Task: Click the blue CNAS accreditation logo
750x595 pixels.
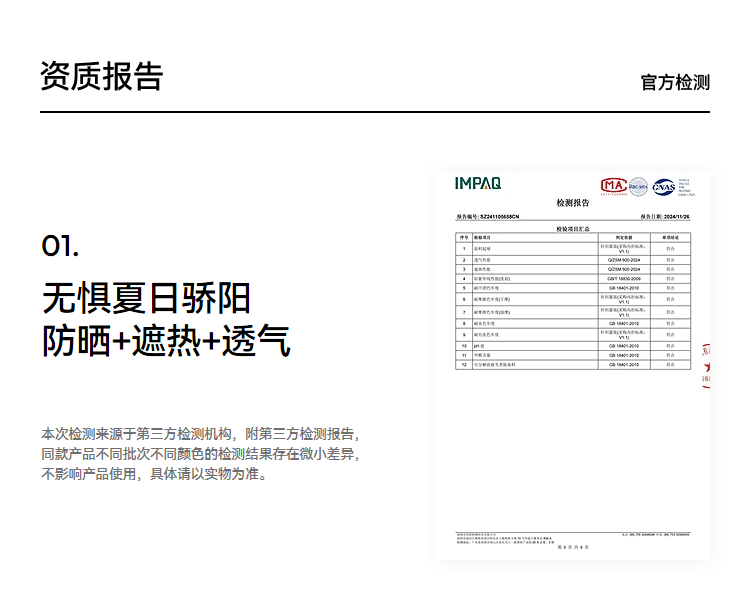Action: pos(663,187)
